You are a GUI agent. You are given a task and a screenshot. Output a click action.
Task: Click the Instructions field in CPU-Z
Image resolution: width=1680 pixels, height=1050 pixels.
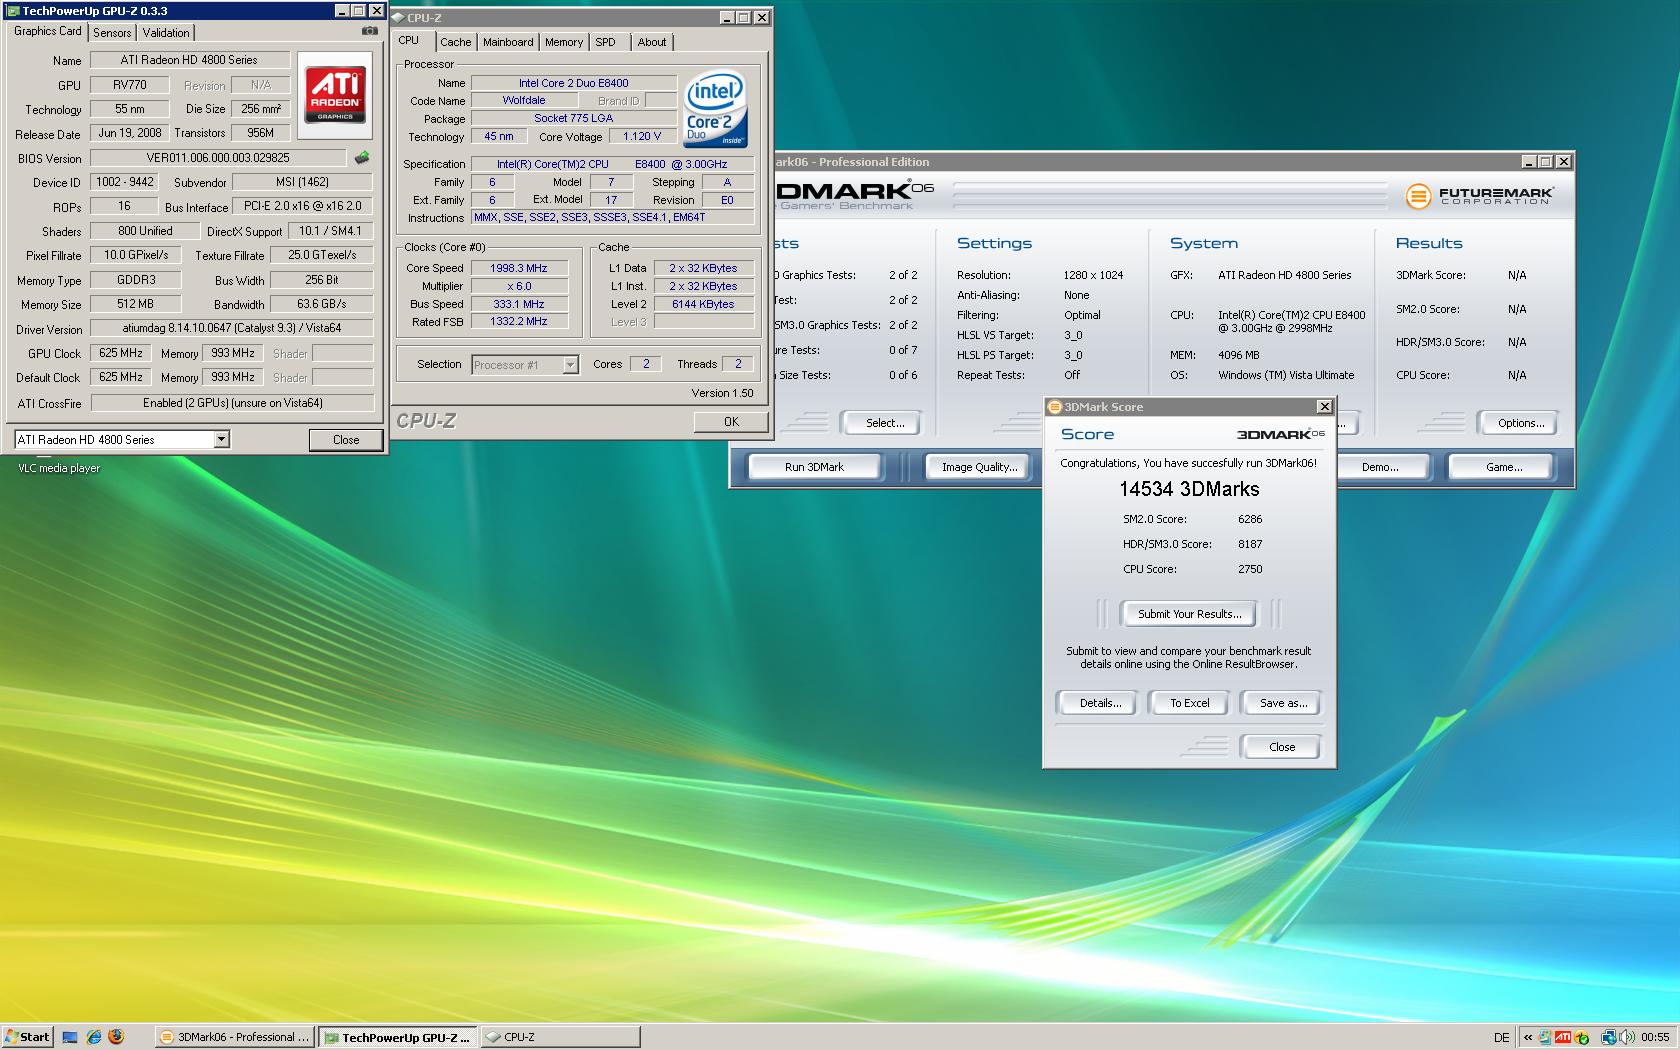point(612,217)
